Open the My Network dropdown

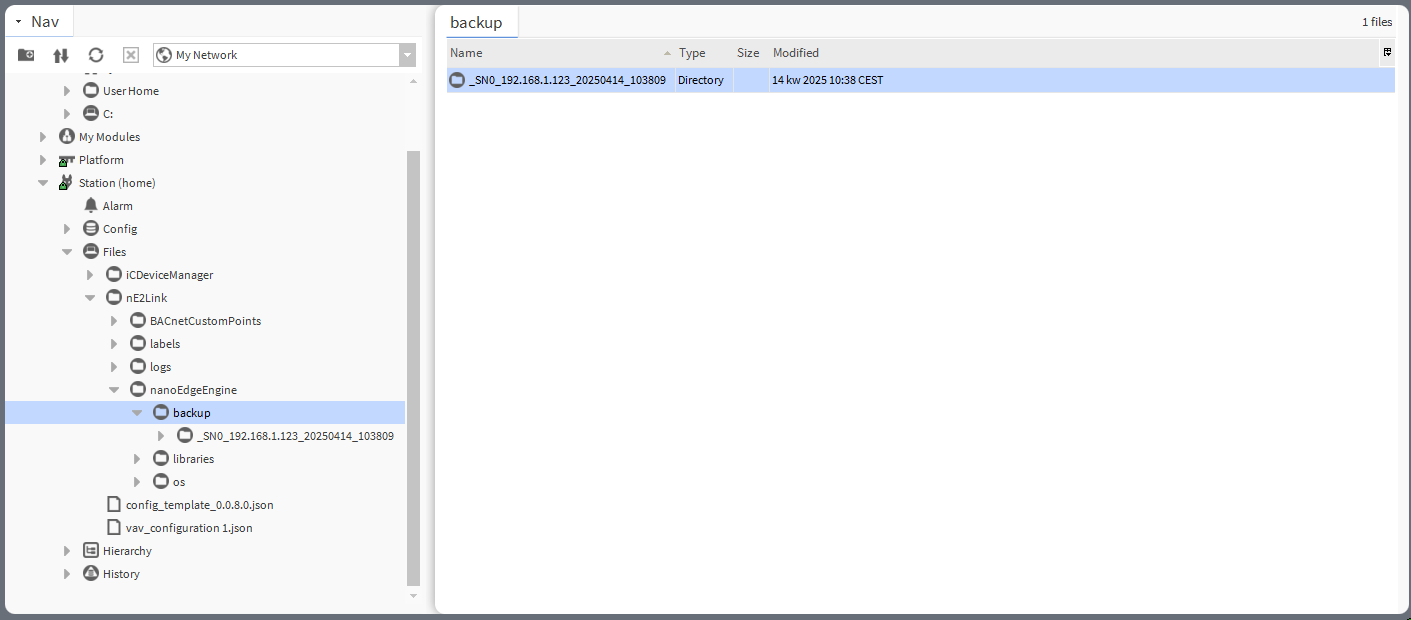coord(407,55)
